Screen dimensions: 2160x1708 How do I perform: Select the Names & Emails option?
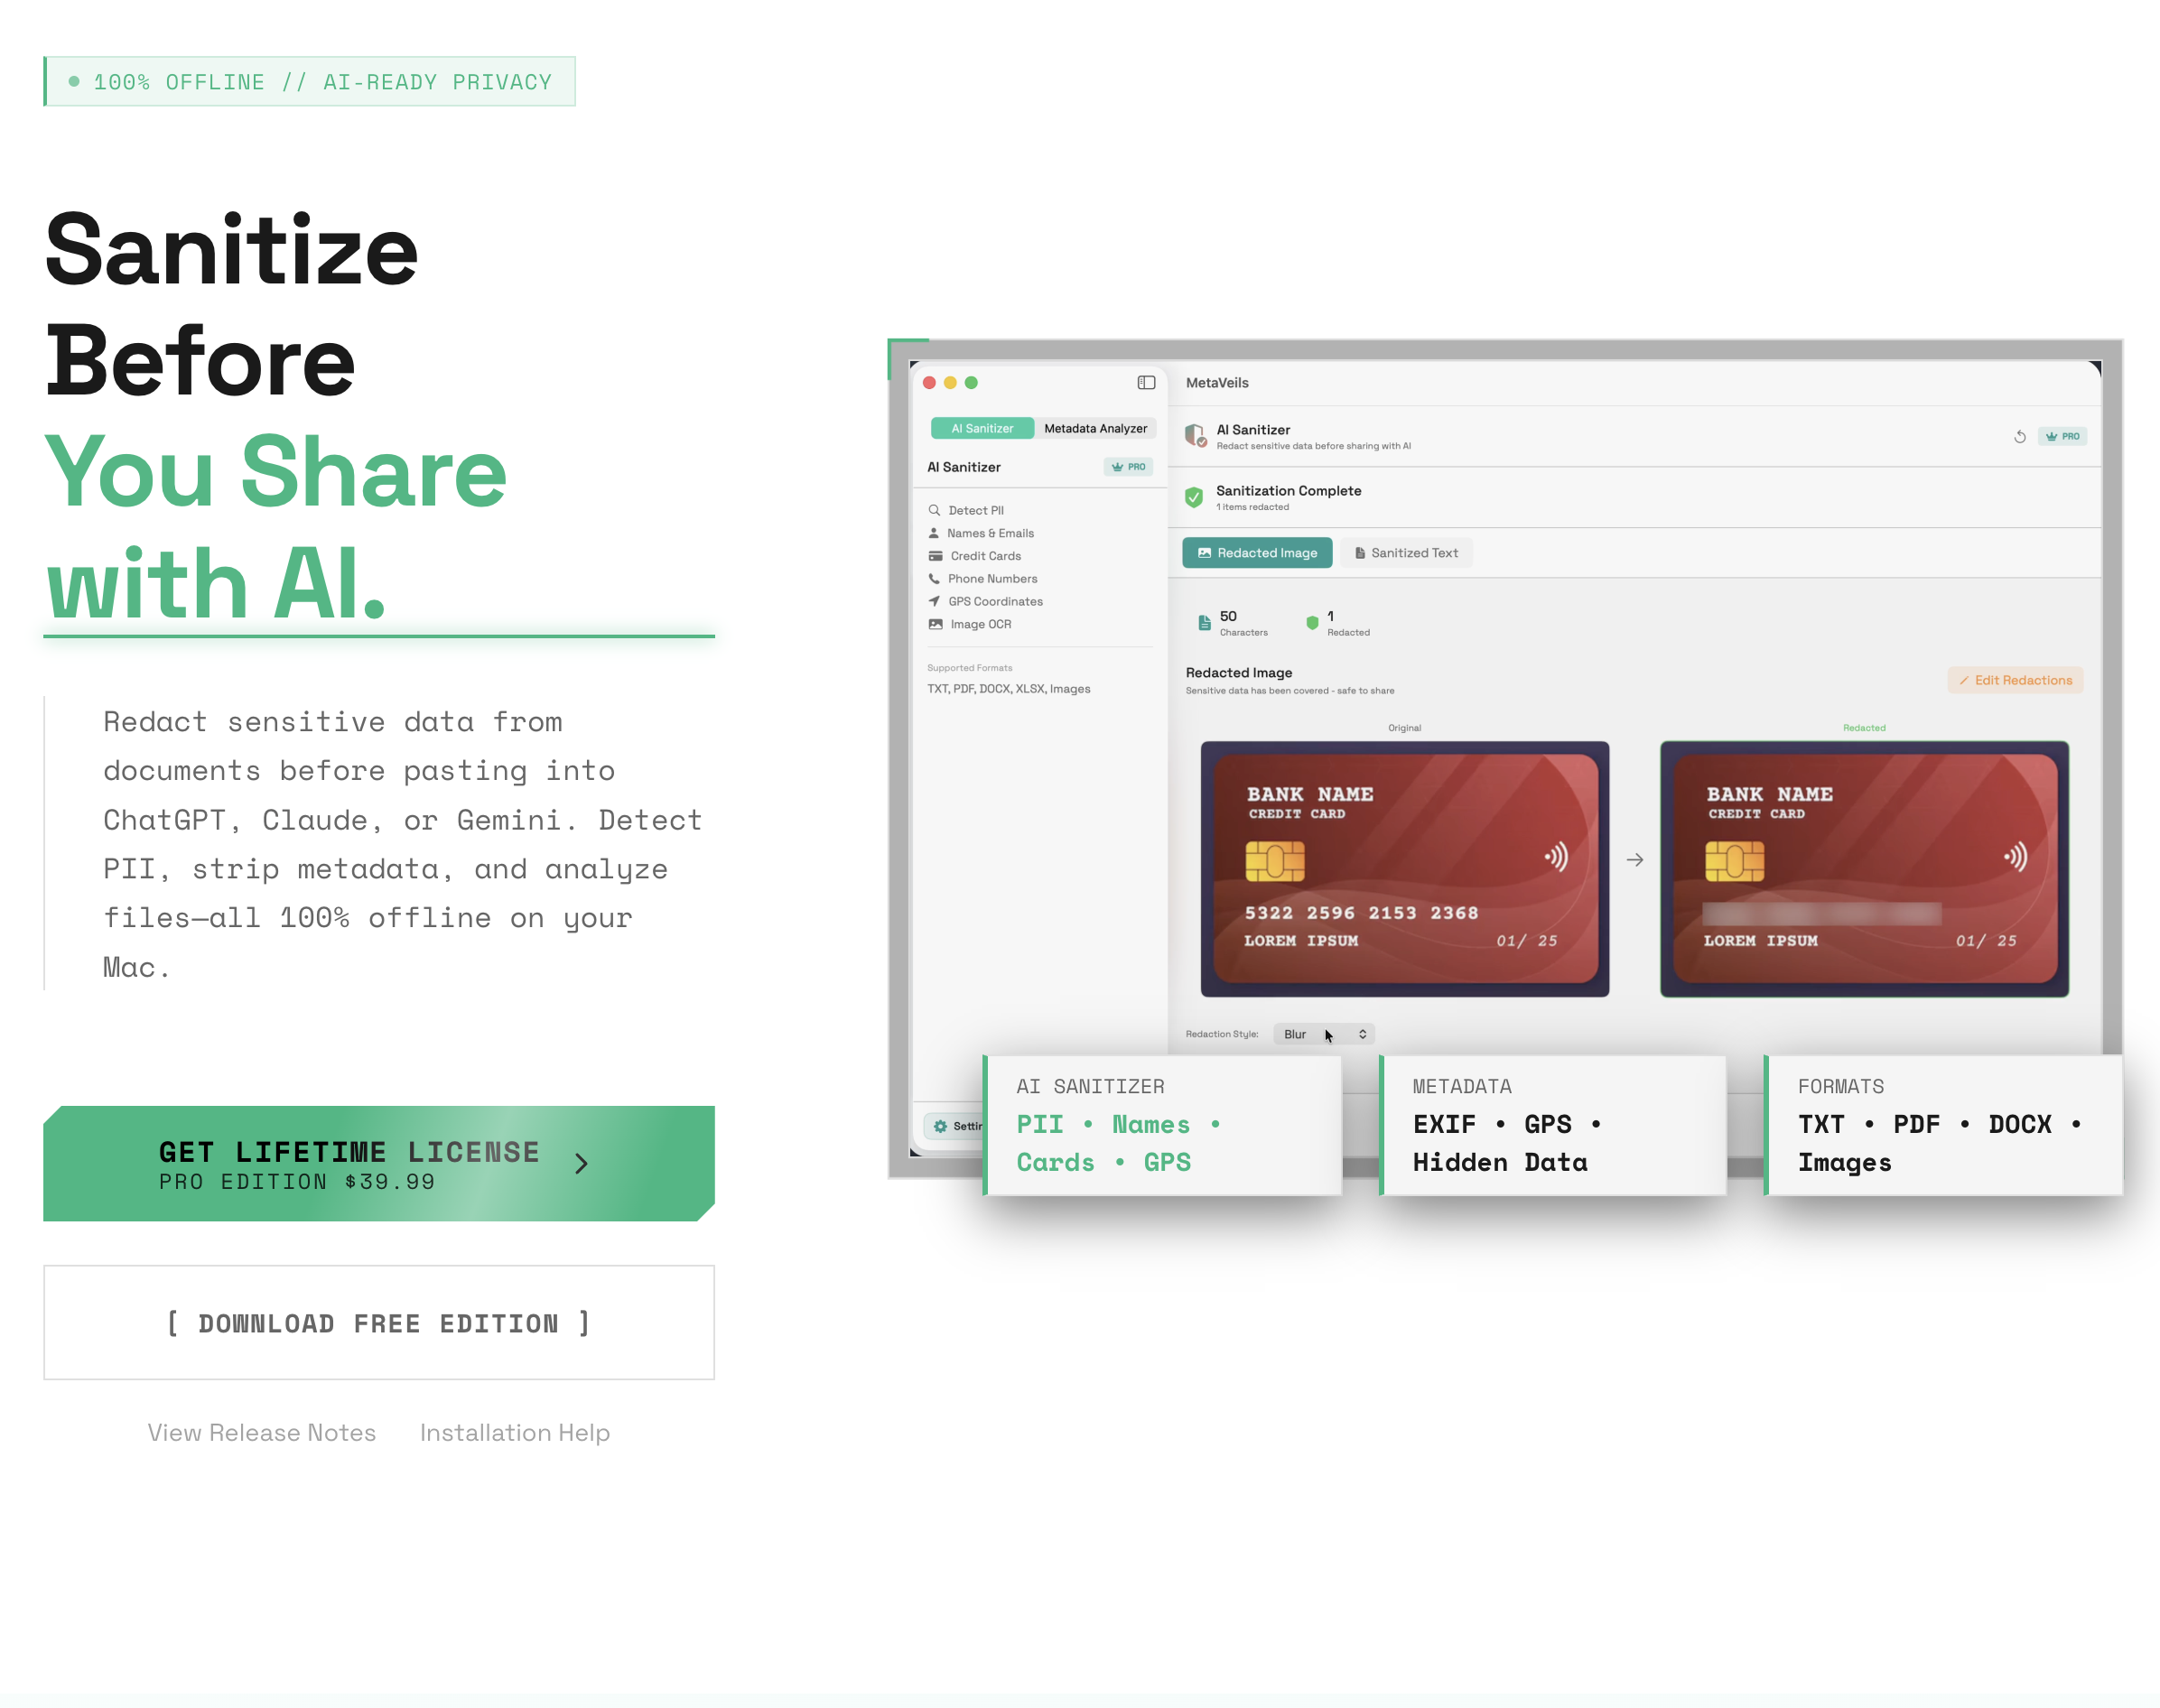[989, 533]
